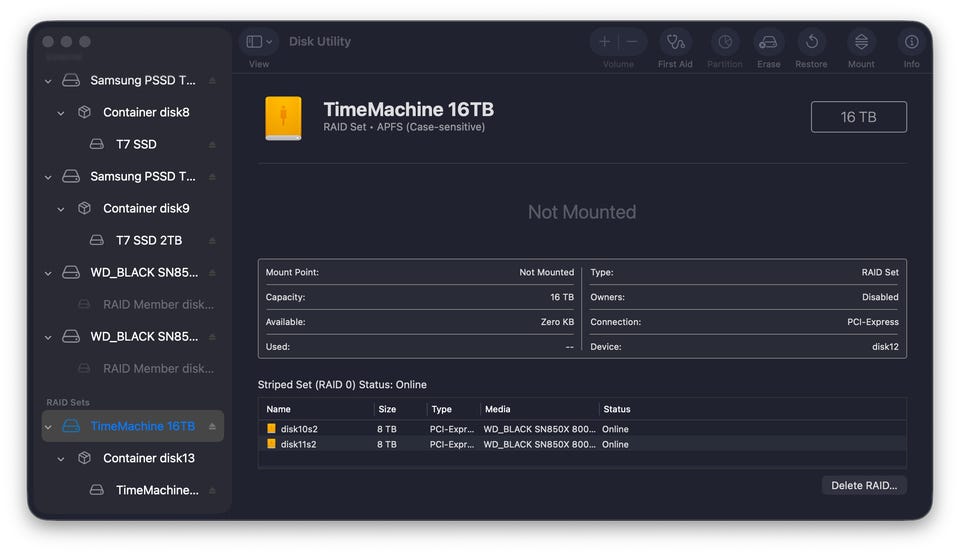This screenshot has height=554, width=960.
Task: Eject the first Samsung PSSD disk
Action: [212, 81]
